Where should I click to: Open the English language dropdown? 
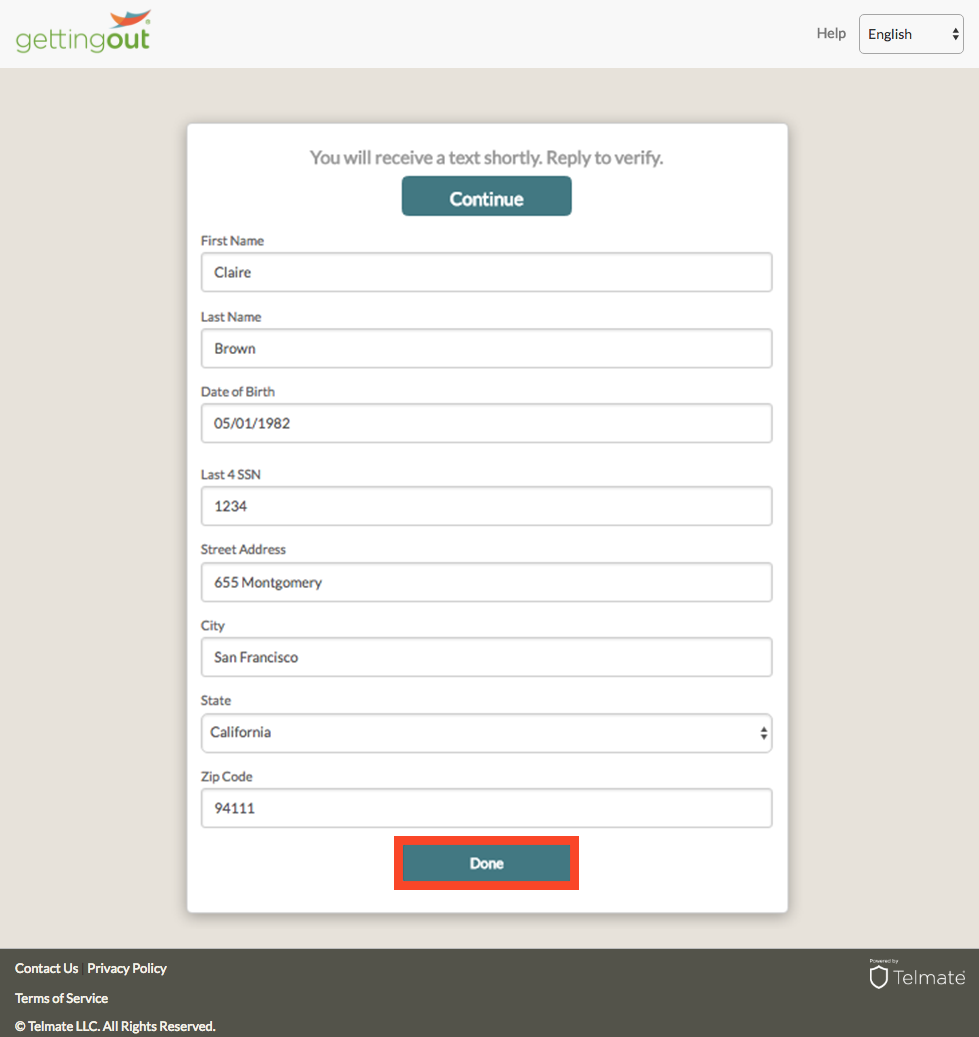(x=911, y=34)
